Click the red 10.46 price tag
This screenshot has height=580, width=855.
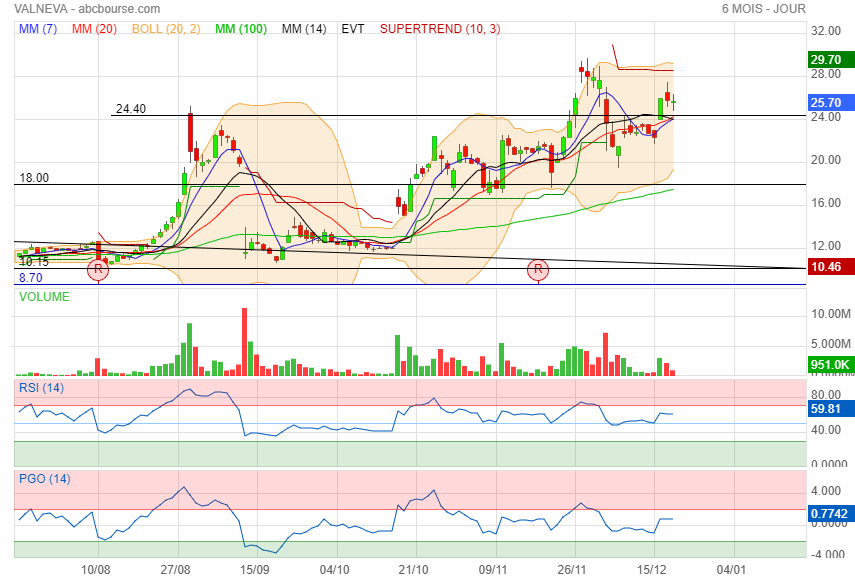(830, 267)
